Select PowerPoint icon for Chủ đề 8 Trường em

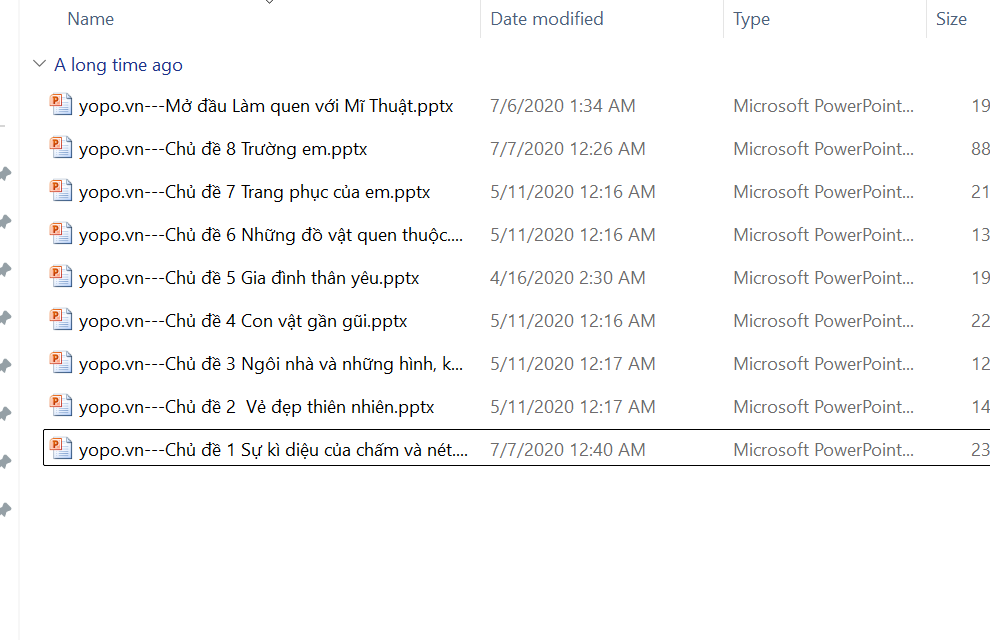[x=62, y=148]
